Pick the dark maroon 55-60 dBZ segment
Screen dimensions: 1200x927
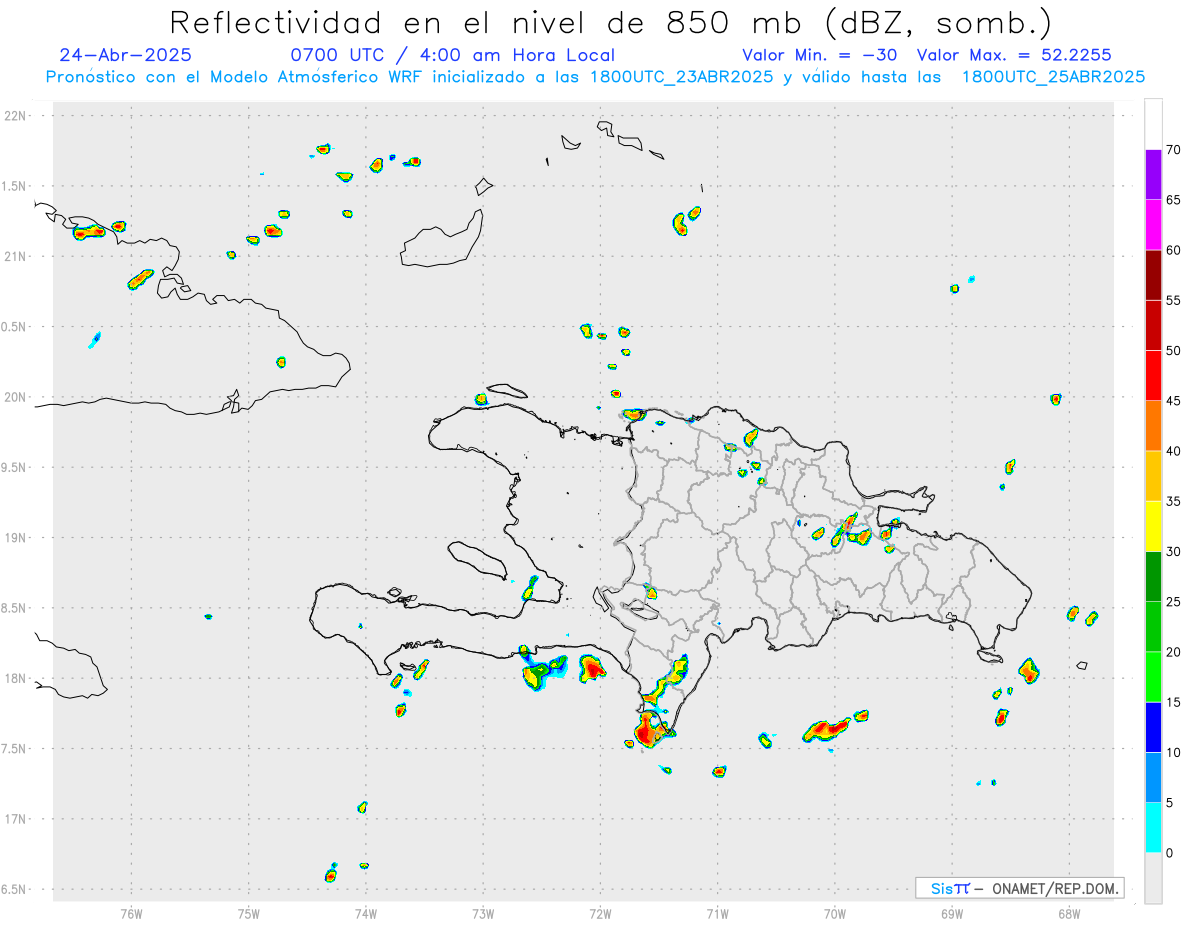click(1153, 275)
